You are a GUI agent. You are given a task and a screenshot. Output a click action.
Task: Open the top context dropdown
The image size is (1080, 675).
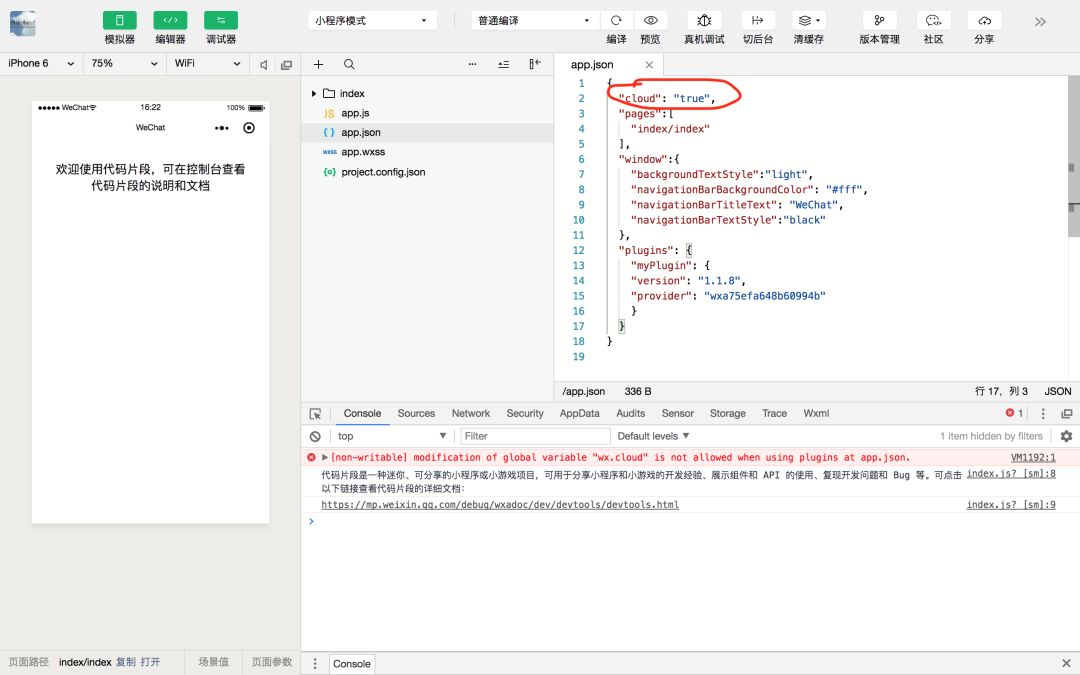click(391, 436)
